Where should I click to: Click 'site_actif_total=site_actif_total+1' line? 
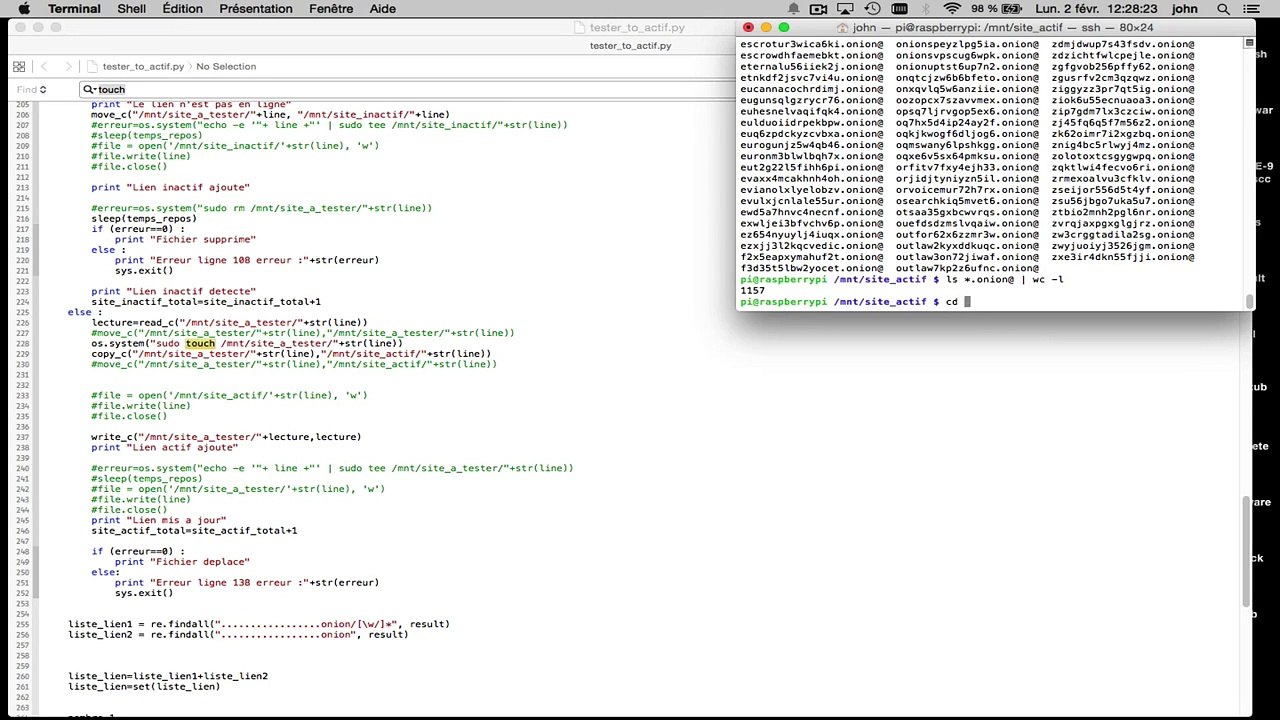[194, 531]
